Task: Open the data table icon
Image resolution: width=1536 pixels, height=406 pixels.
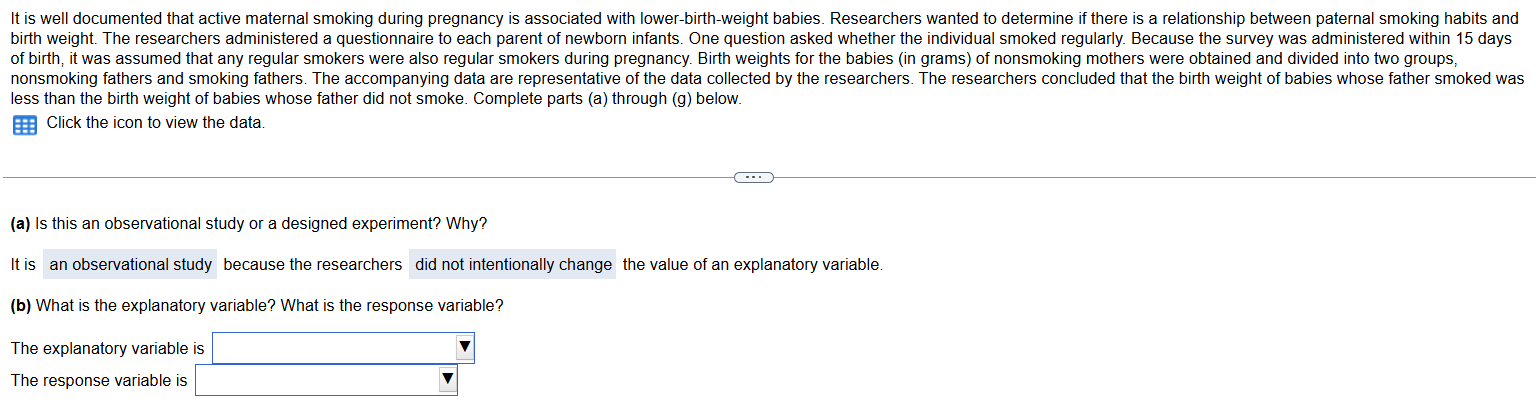Action: (x=24, y=125)
